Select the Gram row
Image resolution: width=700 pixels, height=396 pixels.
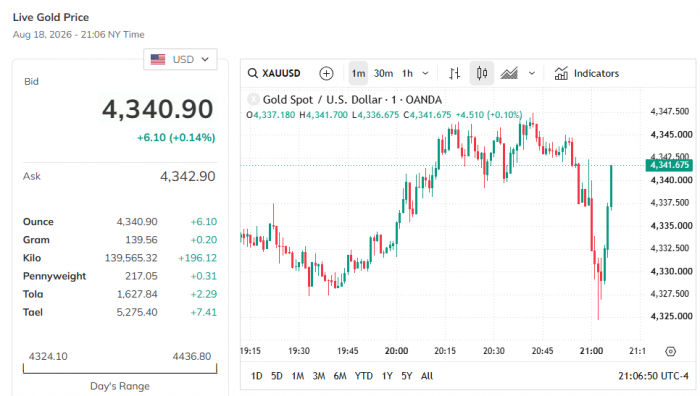(x=120, y=240)
